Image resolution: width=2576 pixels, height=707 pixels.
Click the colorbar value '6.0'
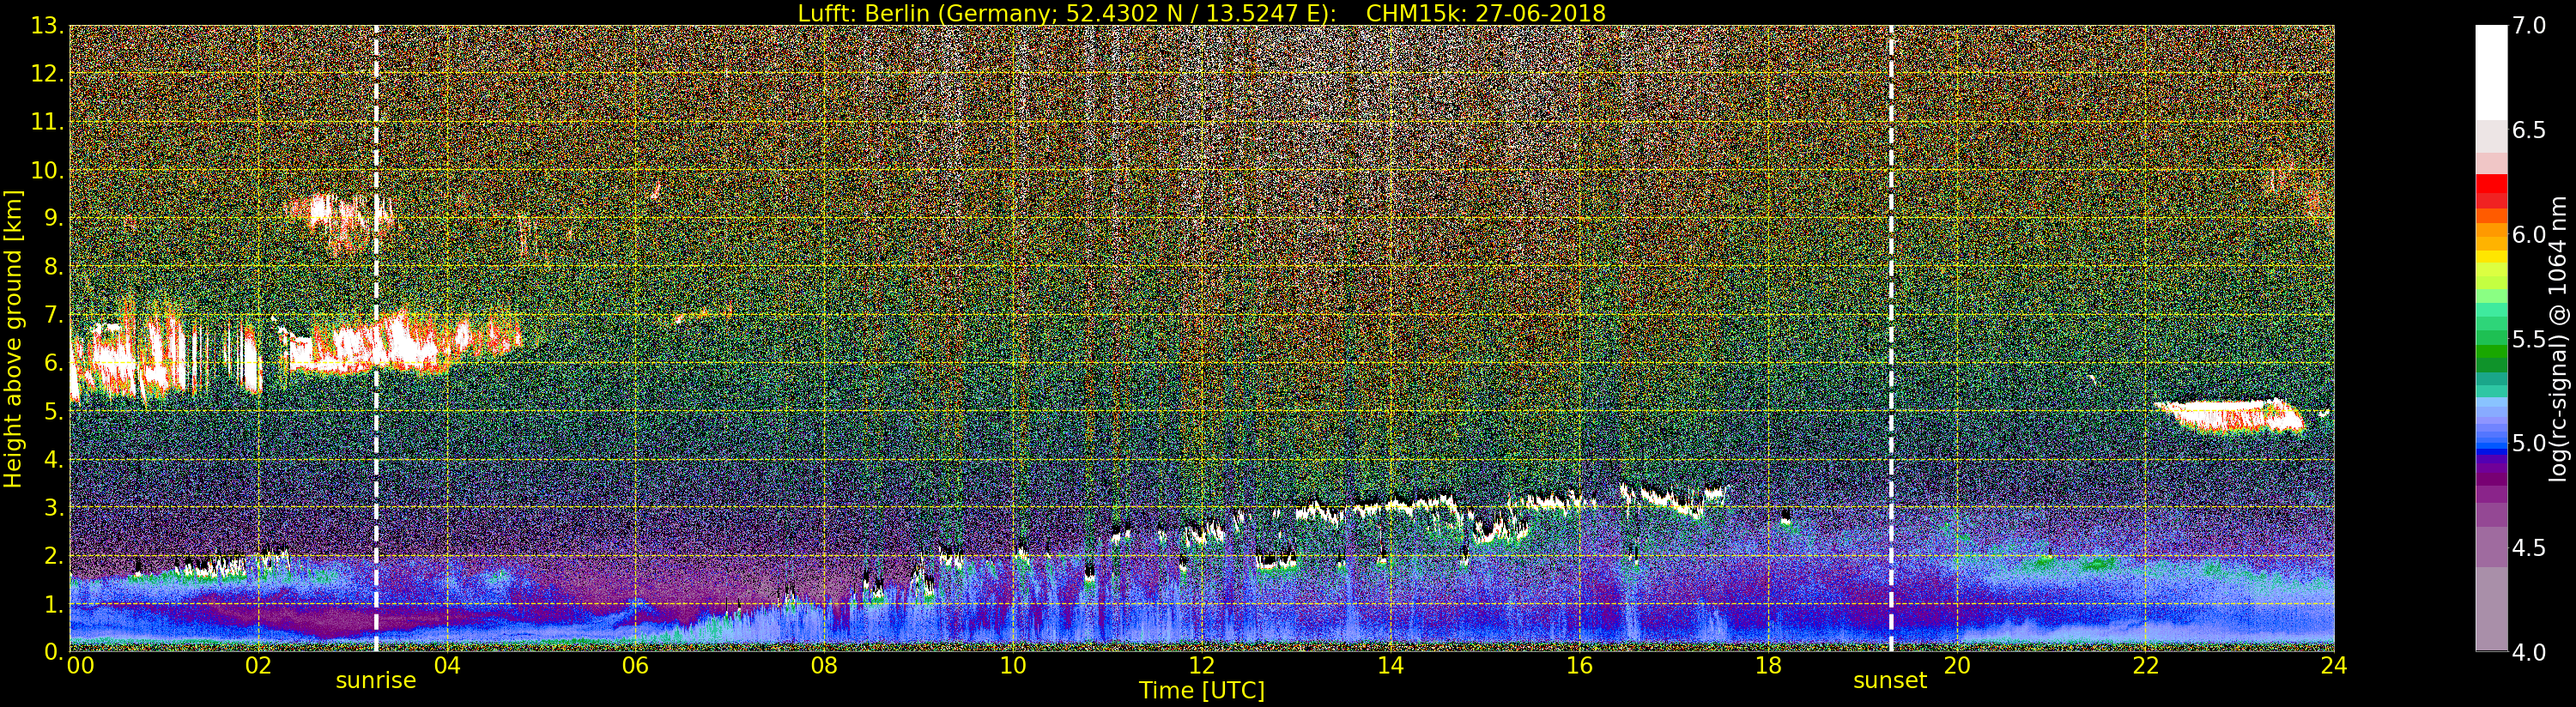(2529, 235)
